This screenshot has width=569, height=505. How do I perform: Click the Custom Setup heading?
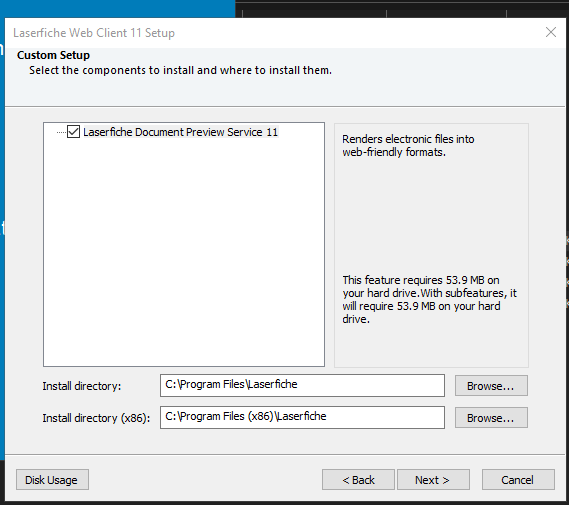pyautogui.click(x=53, y=55)
